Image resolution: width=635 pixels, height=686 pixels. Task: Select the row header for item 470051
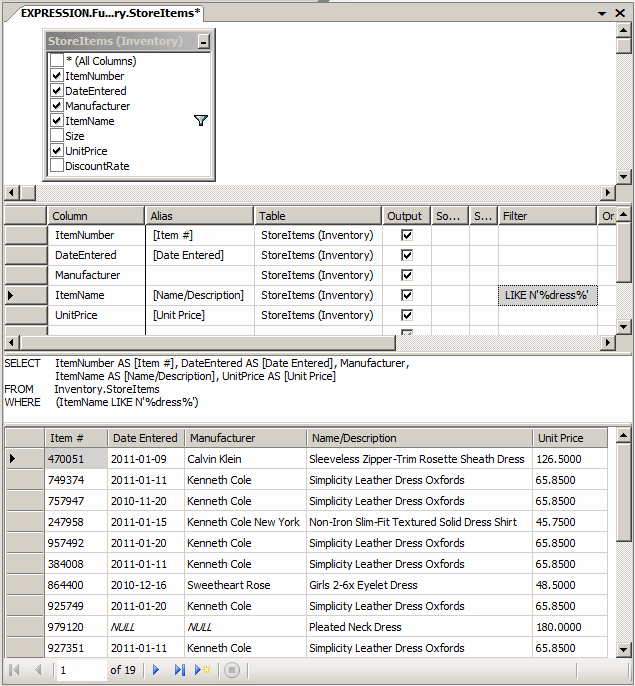tap(25, 458)
